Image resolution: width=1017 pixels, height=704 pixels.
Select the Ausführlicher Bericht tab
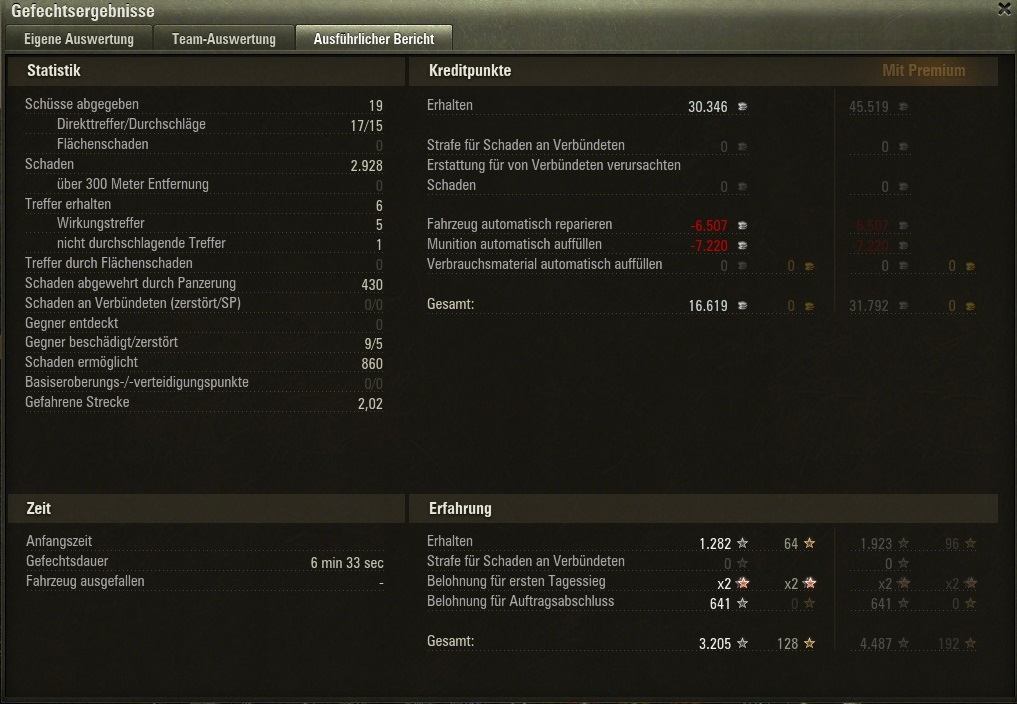pyautogui.click(x=374, y=39)
